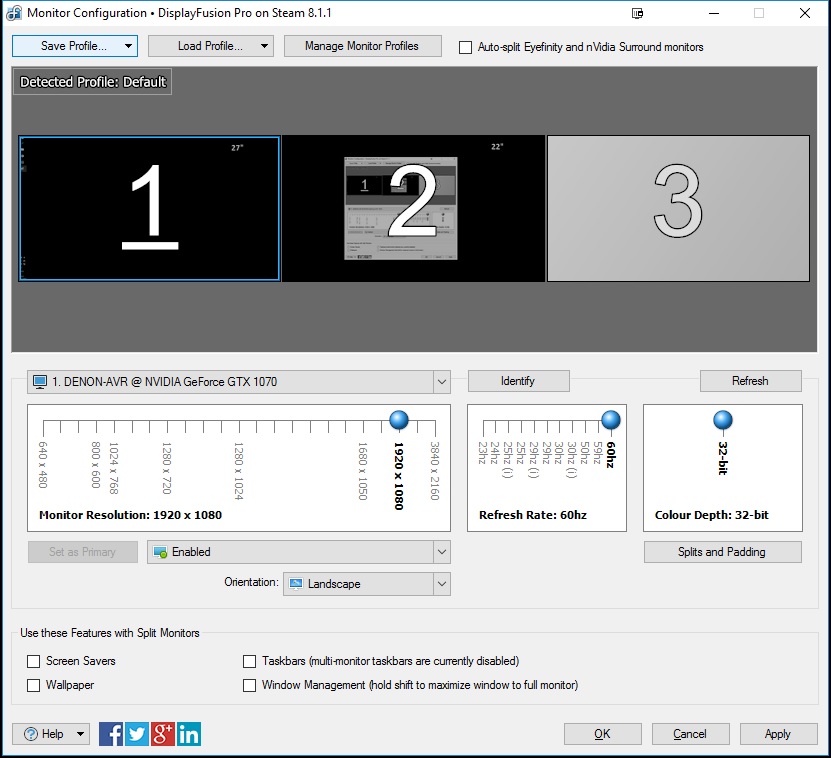Viewport: 831px width, 758px height.
Task: Open the Load Profile dropdown arrow
Action: (264, 46)
